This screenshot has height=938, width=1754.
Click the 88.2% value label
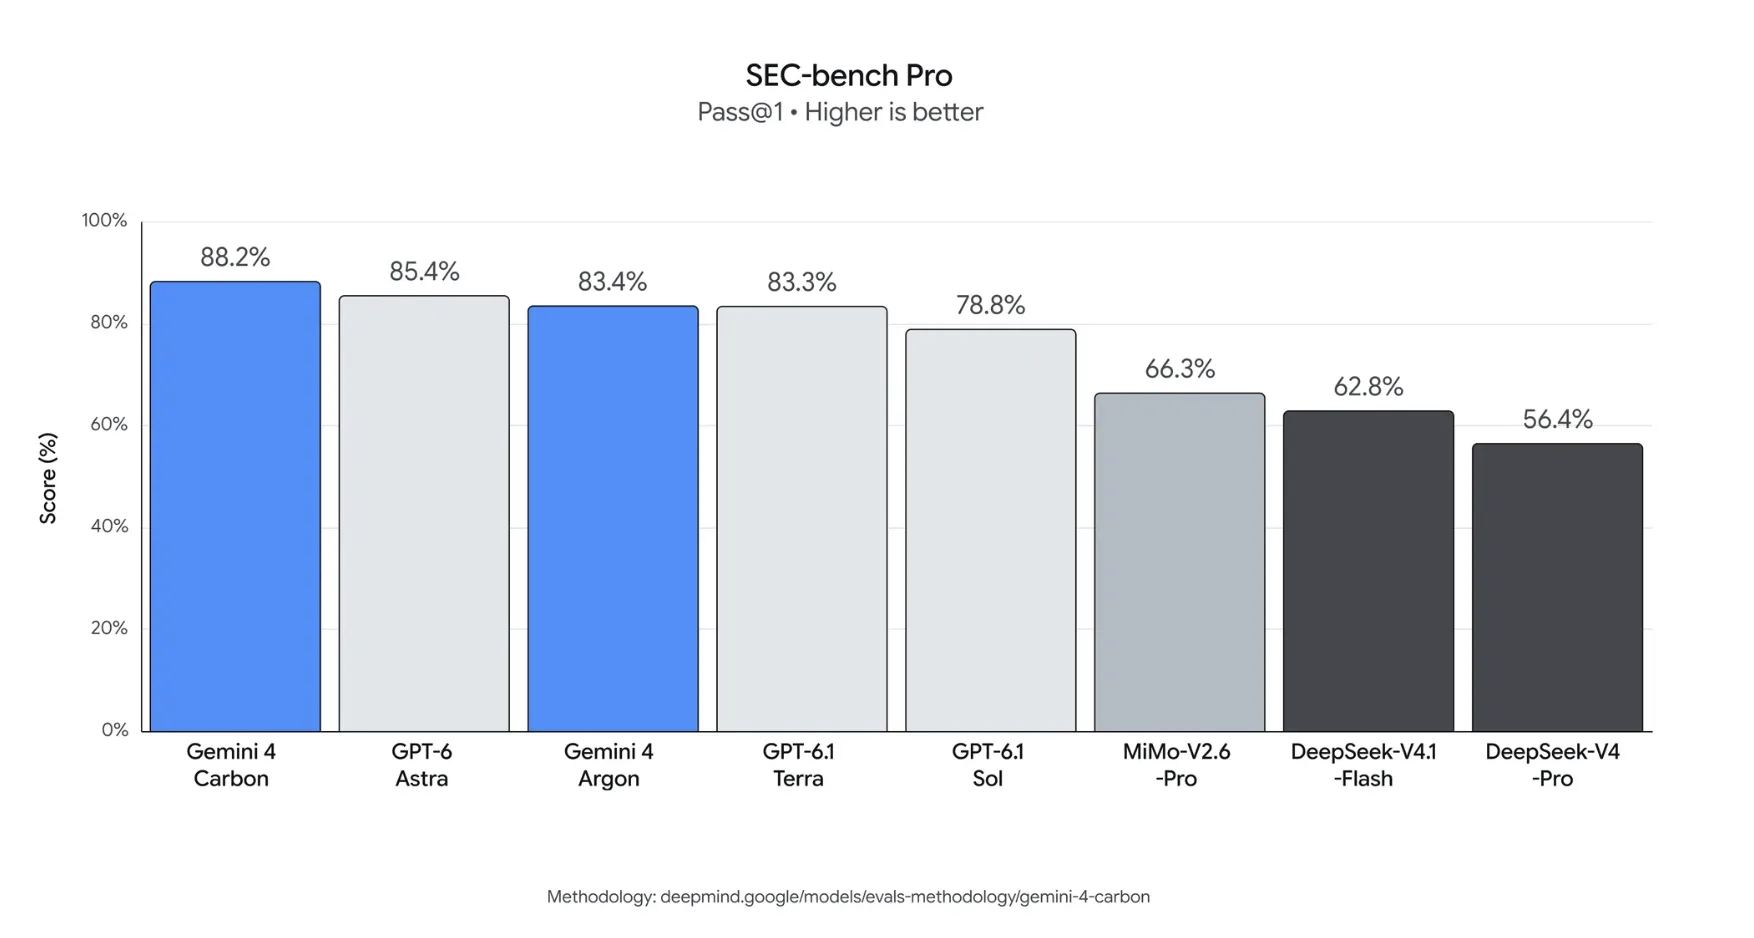235,257
